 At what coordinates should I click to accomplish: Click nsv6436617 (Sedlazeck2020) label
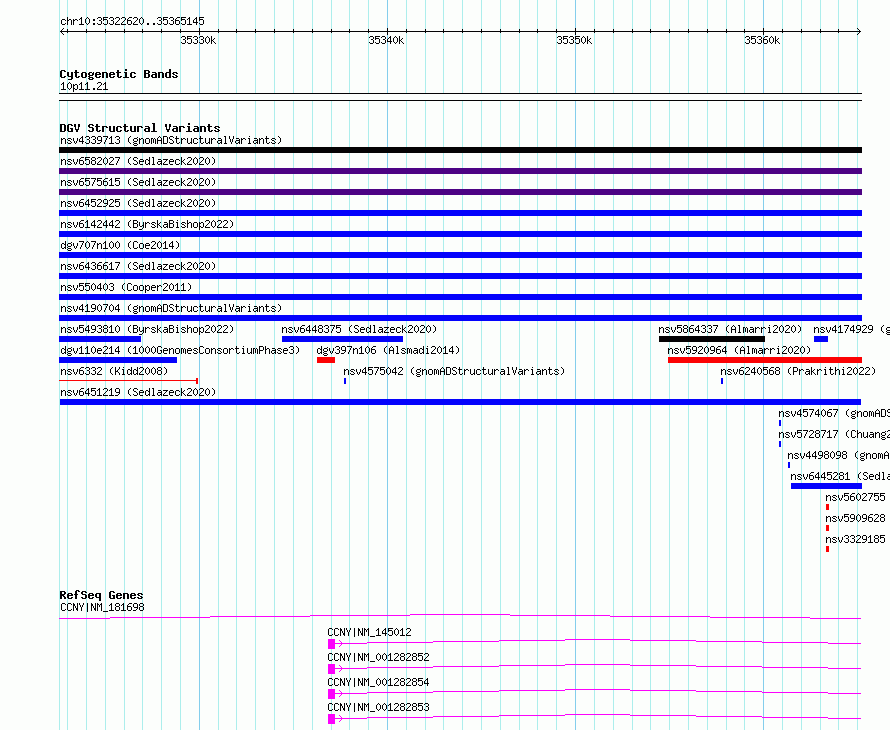click(x=138, y=266)
